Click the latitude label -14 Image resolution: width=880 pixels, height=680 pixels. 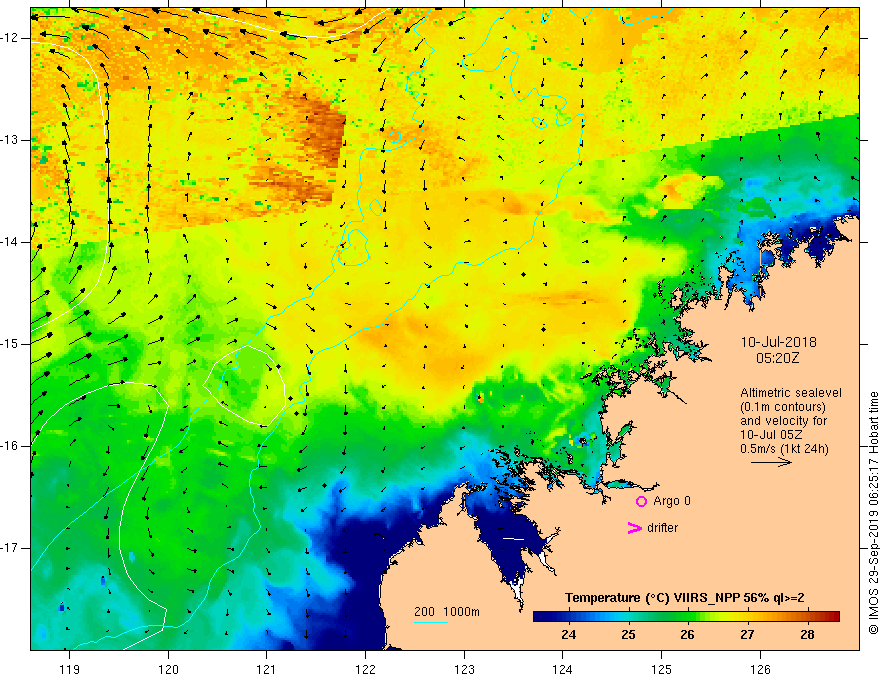[x=11, y=242]
